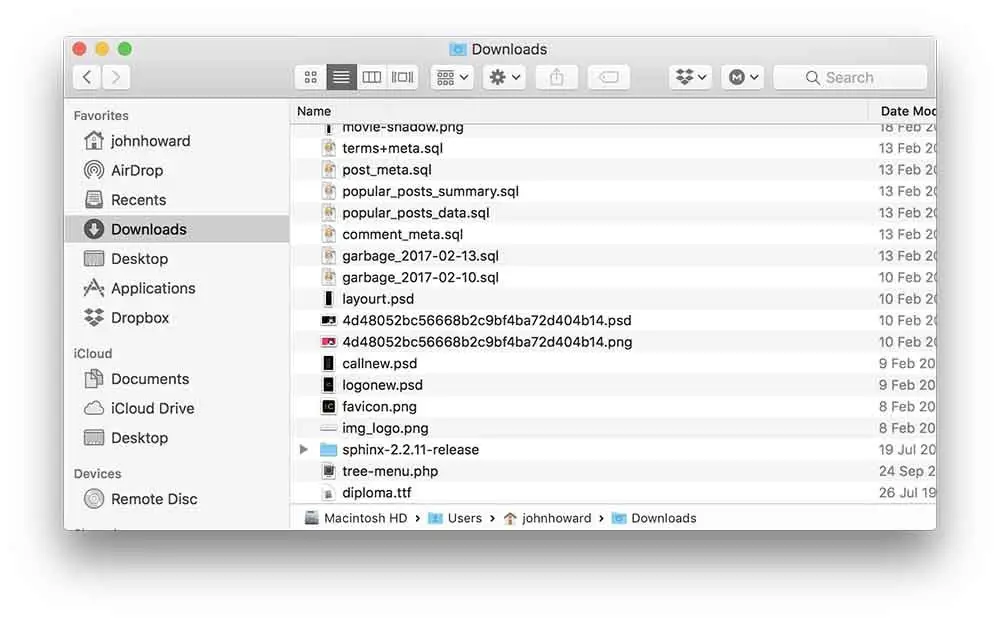1000x621 pixels.
Task: Click the Edit Tags toolbar button
Action: click(x=609, y=77)
